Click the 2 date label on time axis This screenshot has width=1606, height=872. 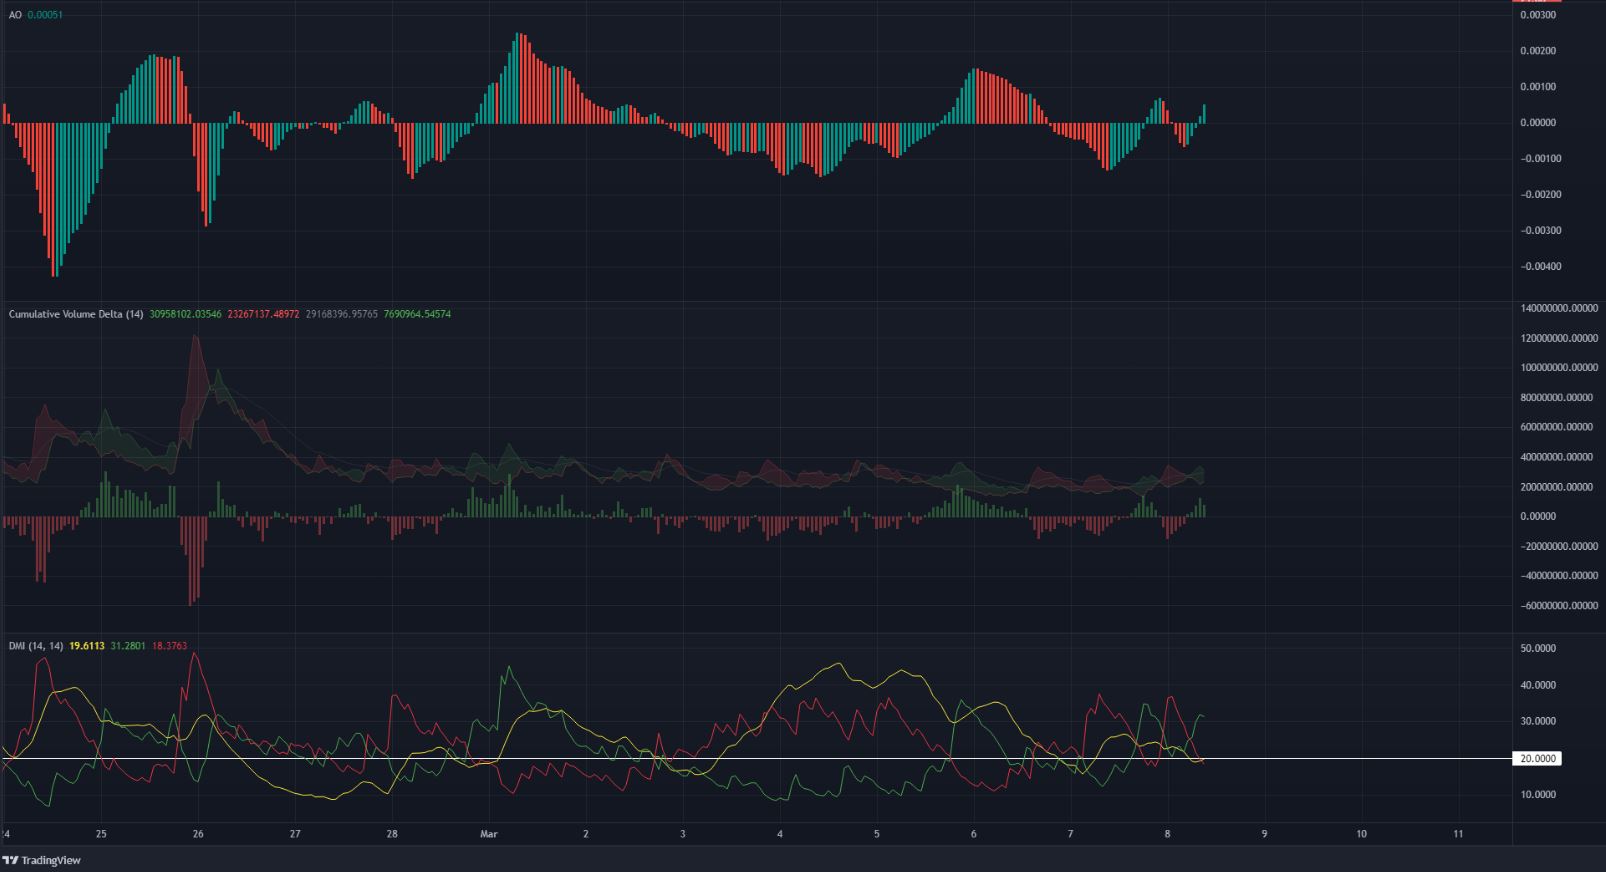586,833
